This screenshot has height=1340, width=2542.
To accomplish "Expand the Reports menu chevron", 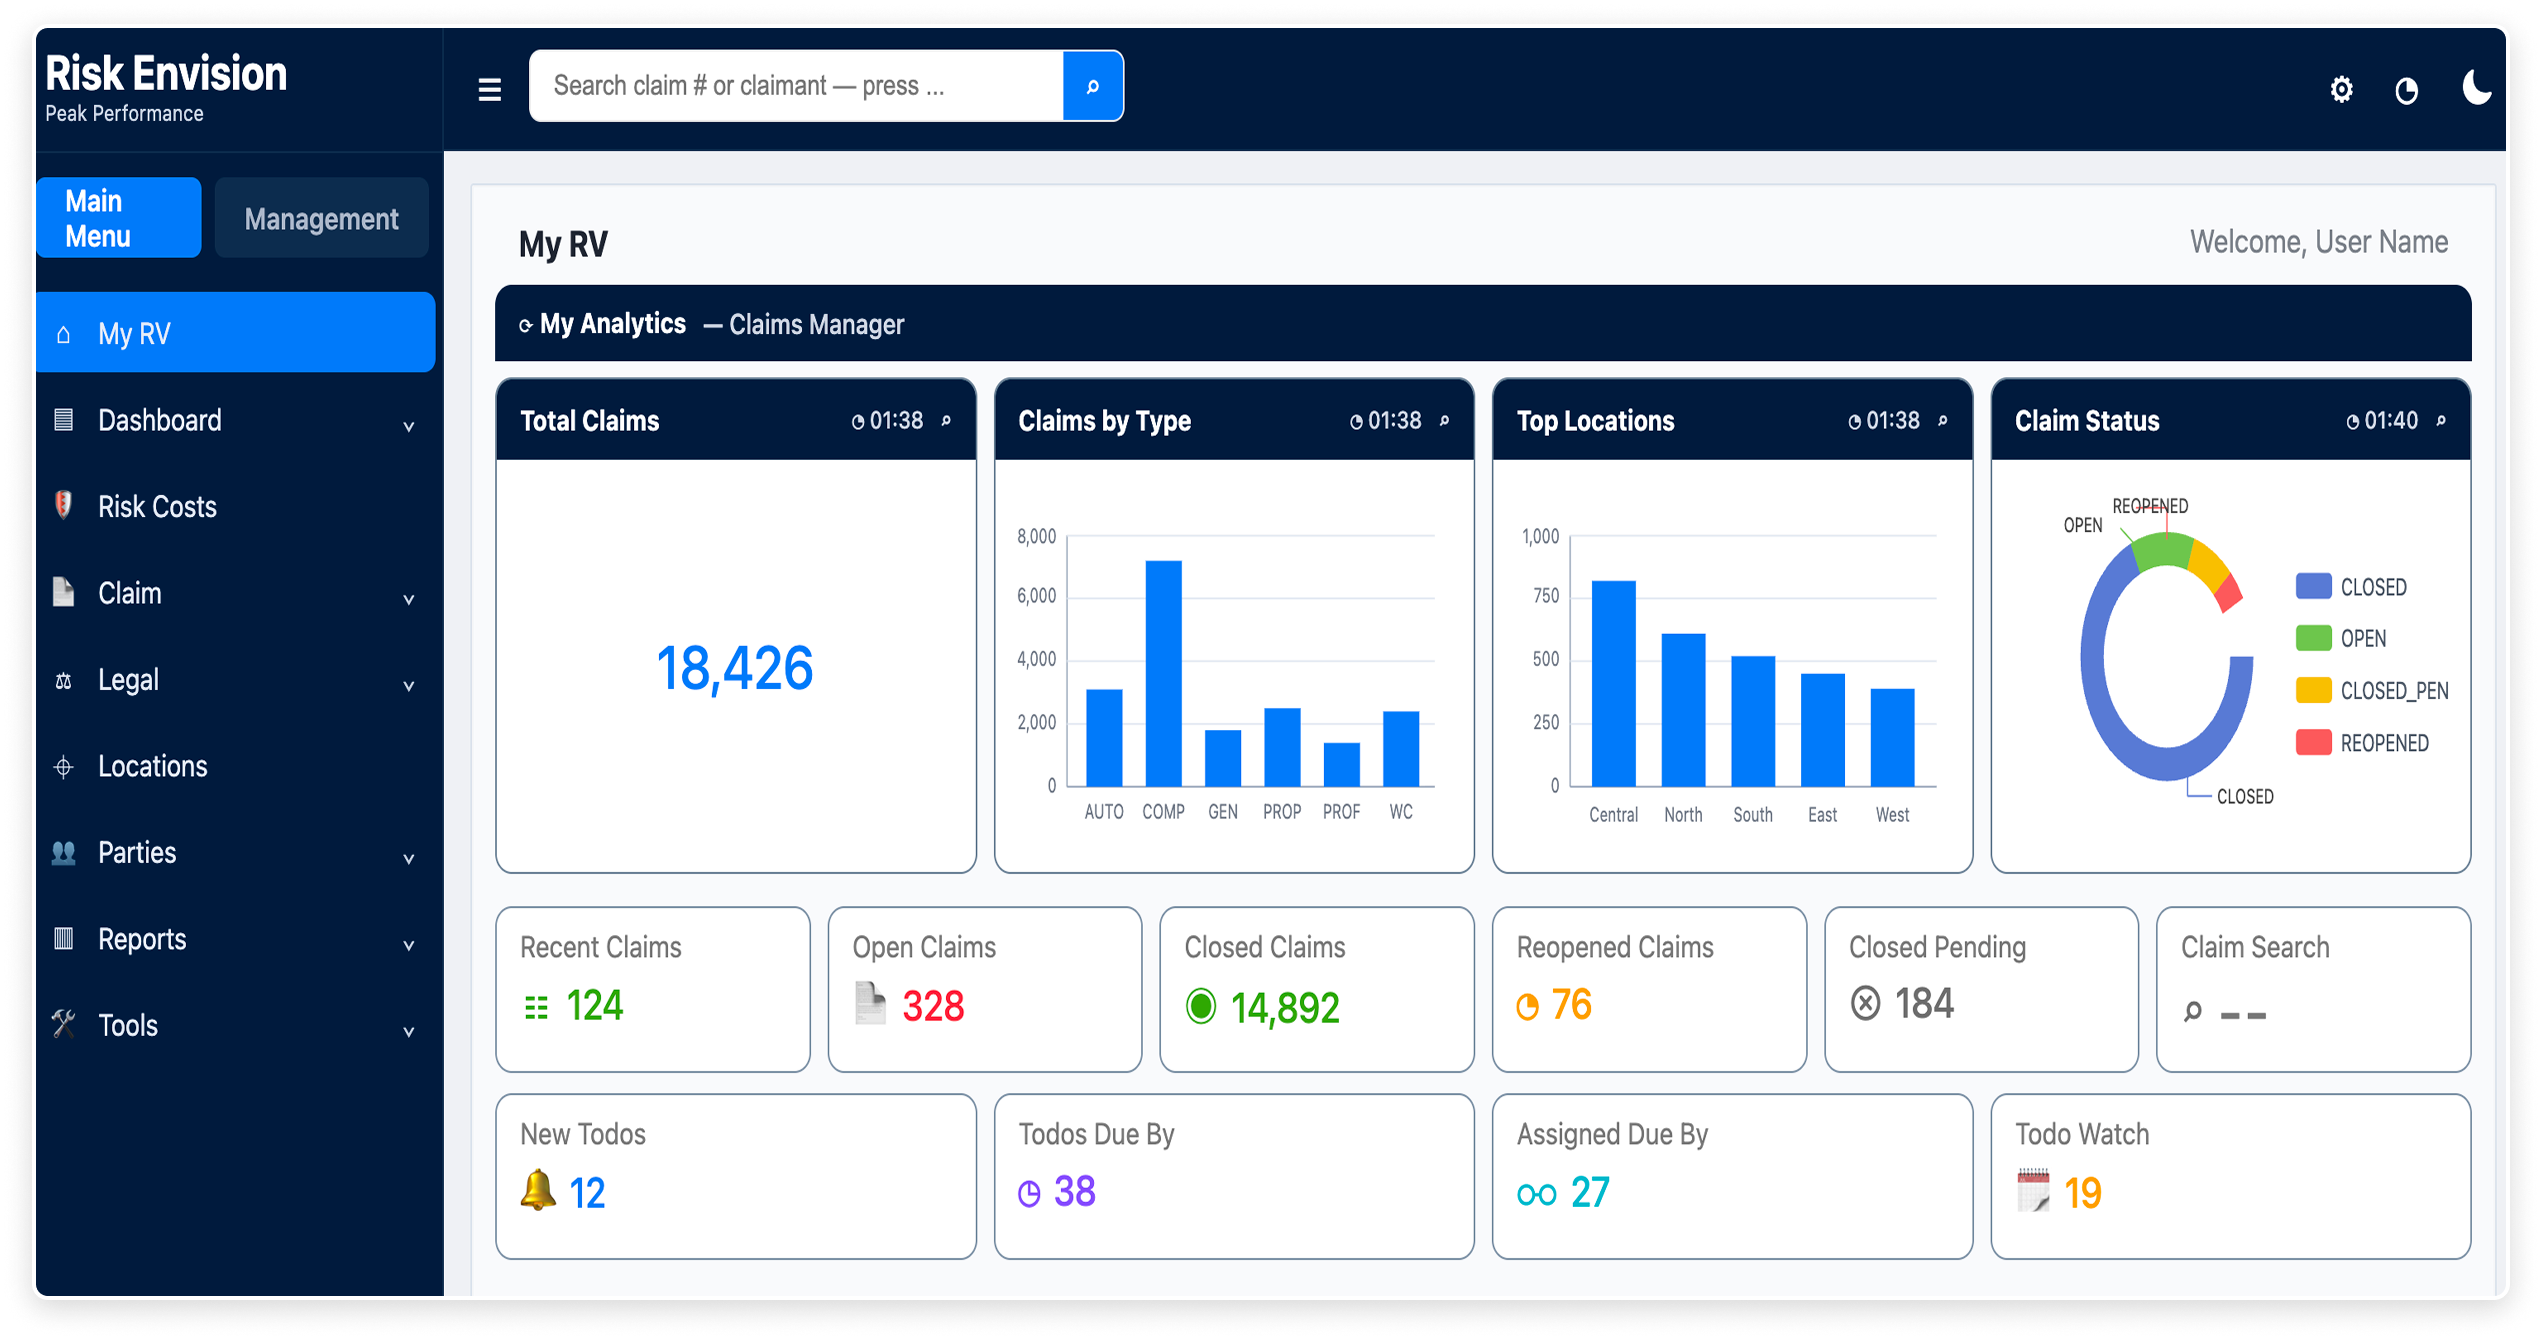I will (x=408, y=943).
